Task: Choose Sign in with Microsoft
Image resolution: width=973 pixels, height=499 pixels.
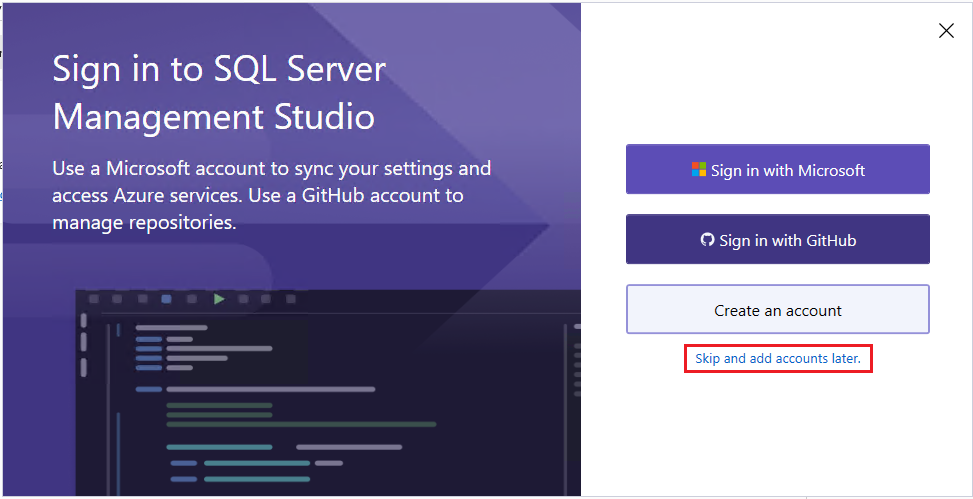Action: tap(778, 169)
